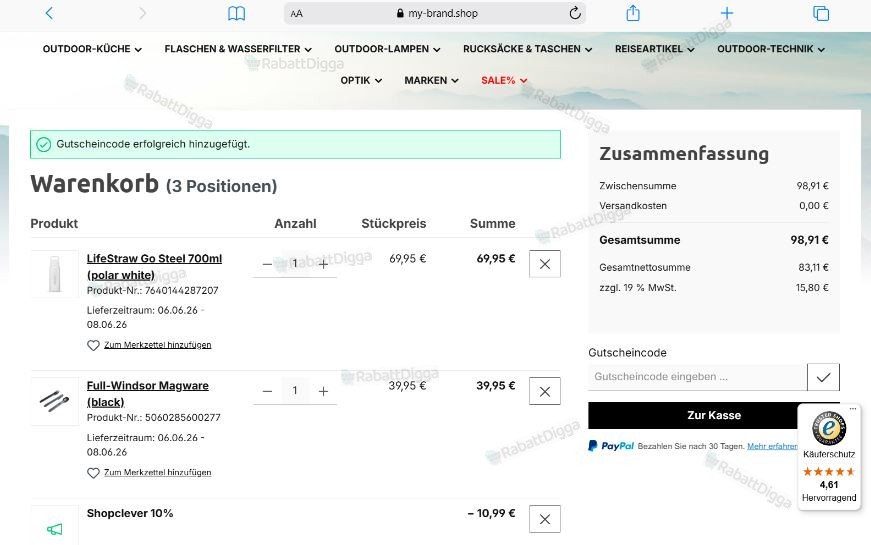The image size is (871, 545).
Task: Click Gesamtsumme value 98,91 €
Action: coord(809,240)
